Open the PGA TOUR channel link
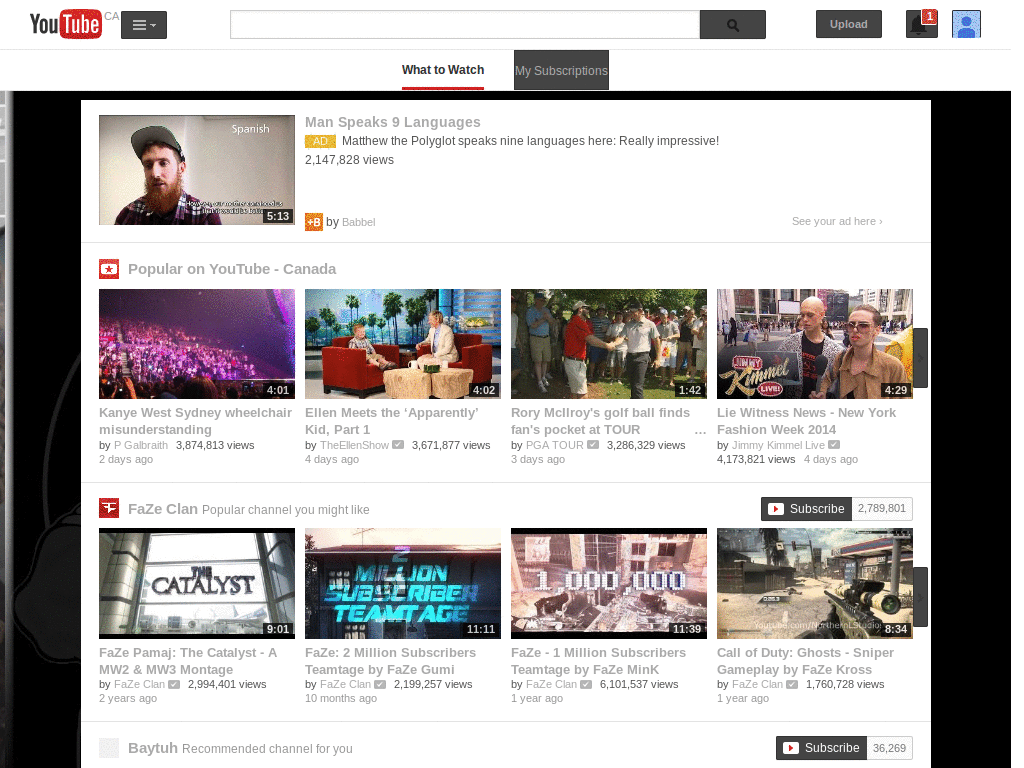This screenshot has width=1024, height=768. [554, 445]
